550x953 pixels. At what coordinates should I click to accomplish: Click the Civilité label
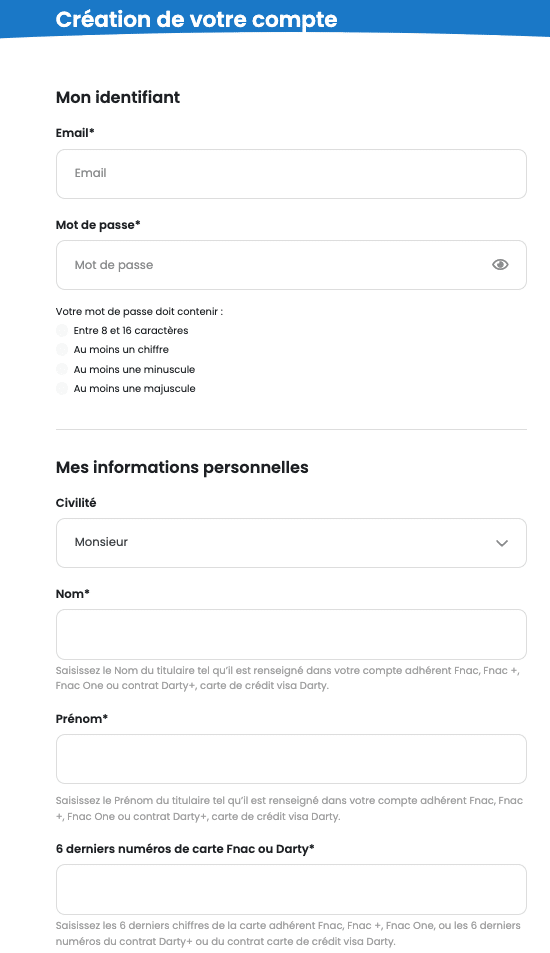[76, 503]
